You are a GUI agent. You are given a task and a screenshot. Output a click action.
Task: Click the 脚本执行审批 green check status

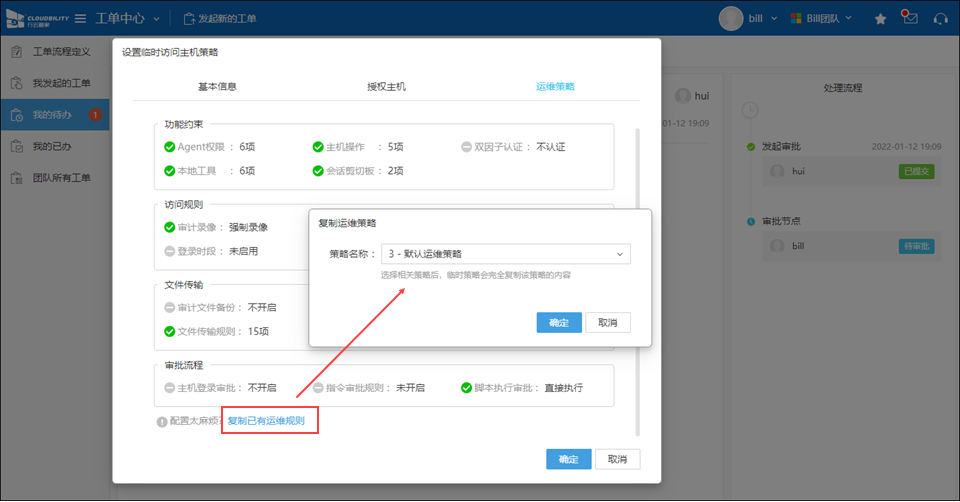coord(466,388)
